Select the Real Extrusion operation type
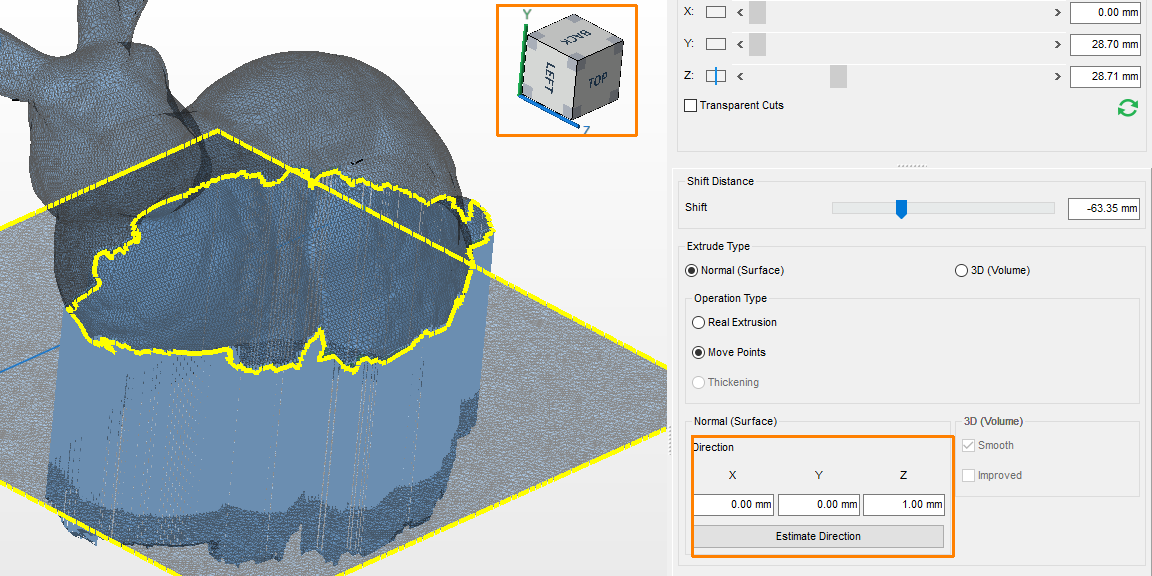Screen dimensions: 1152x576 point(698,322)
